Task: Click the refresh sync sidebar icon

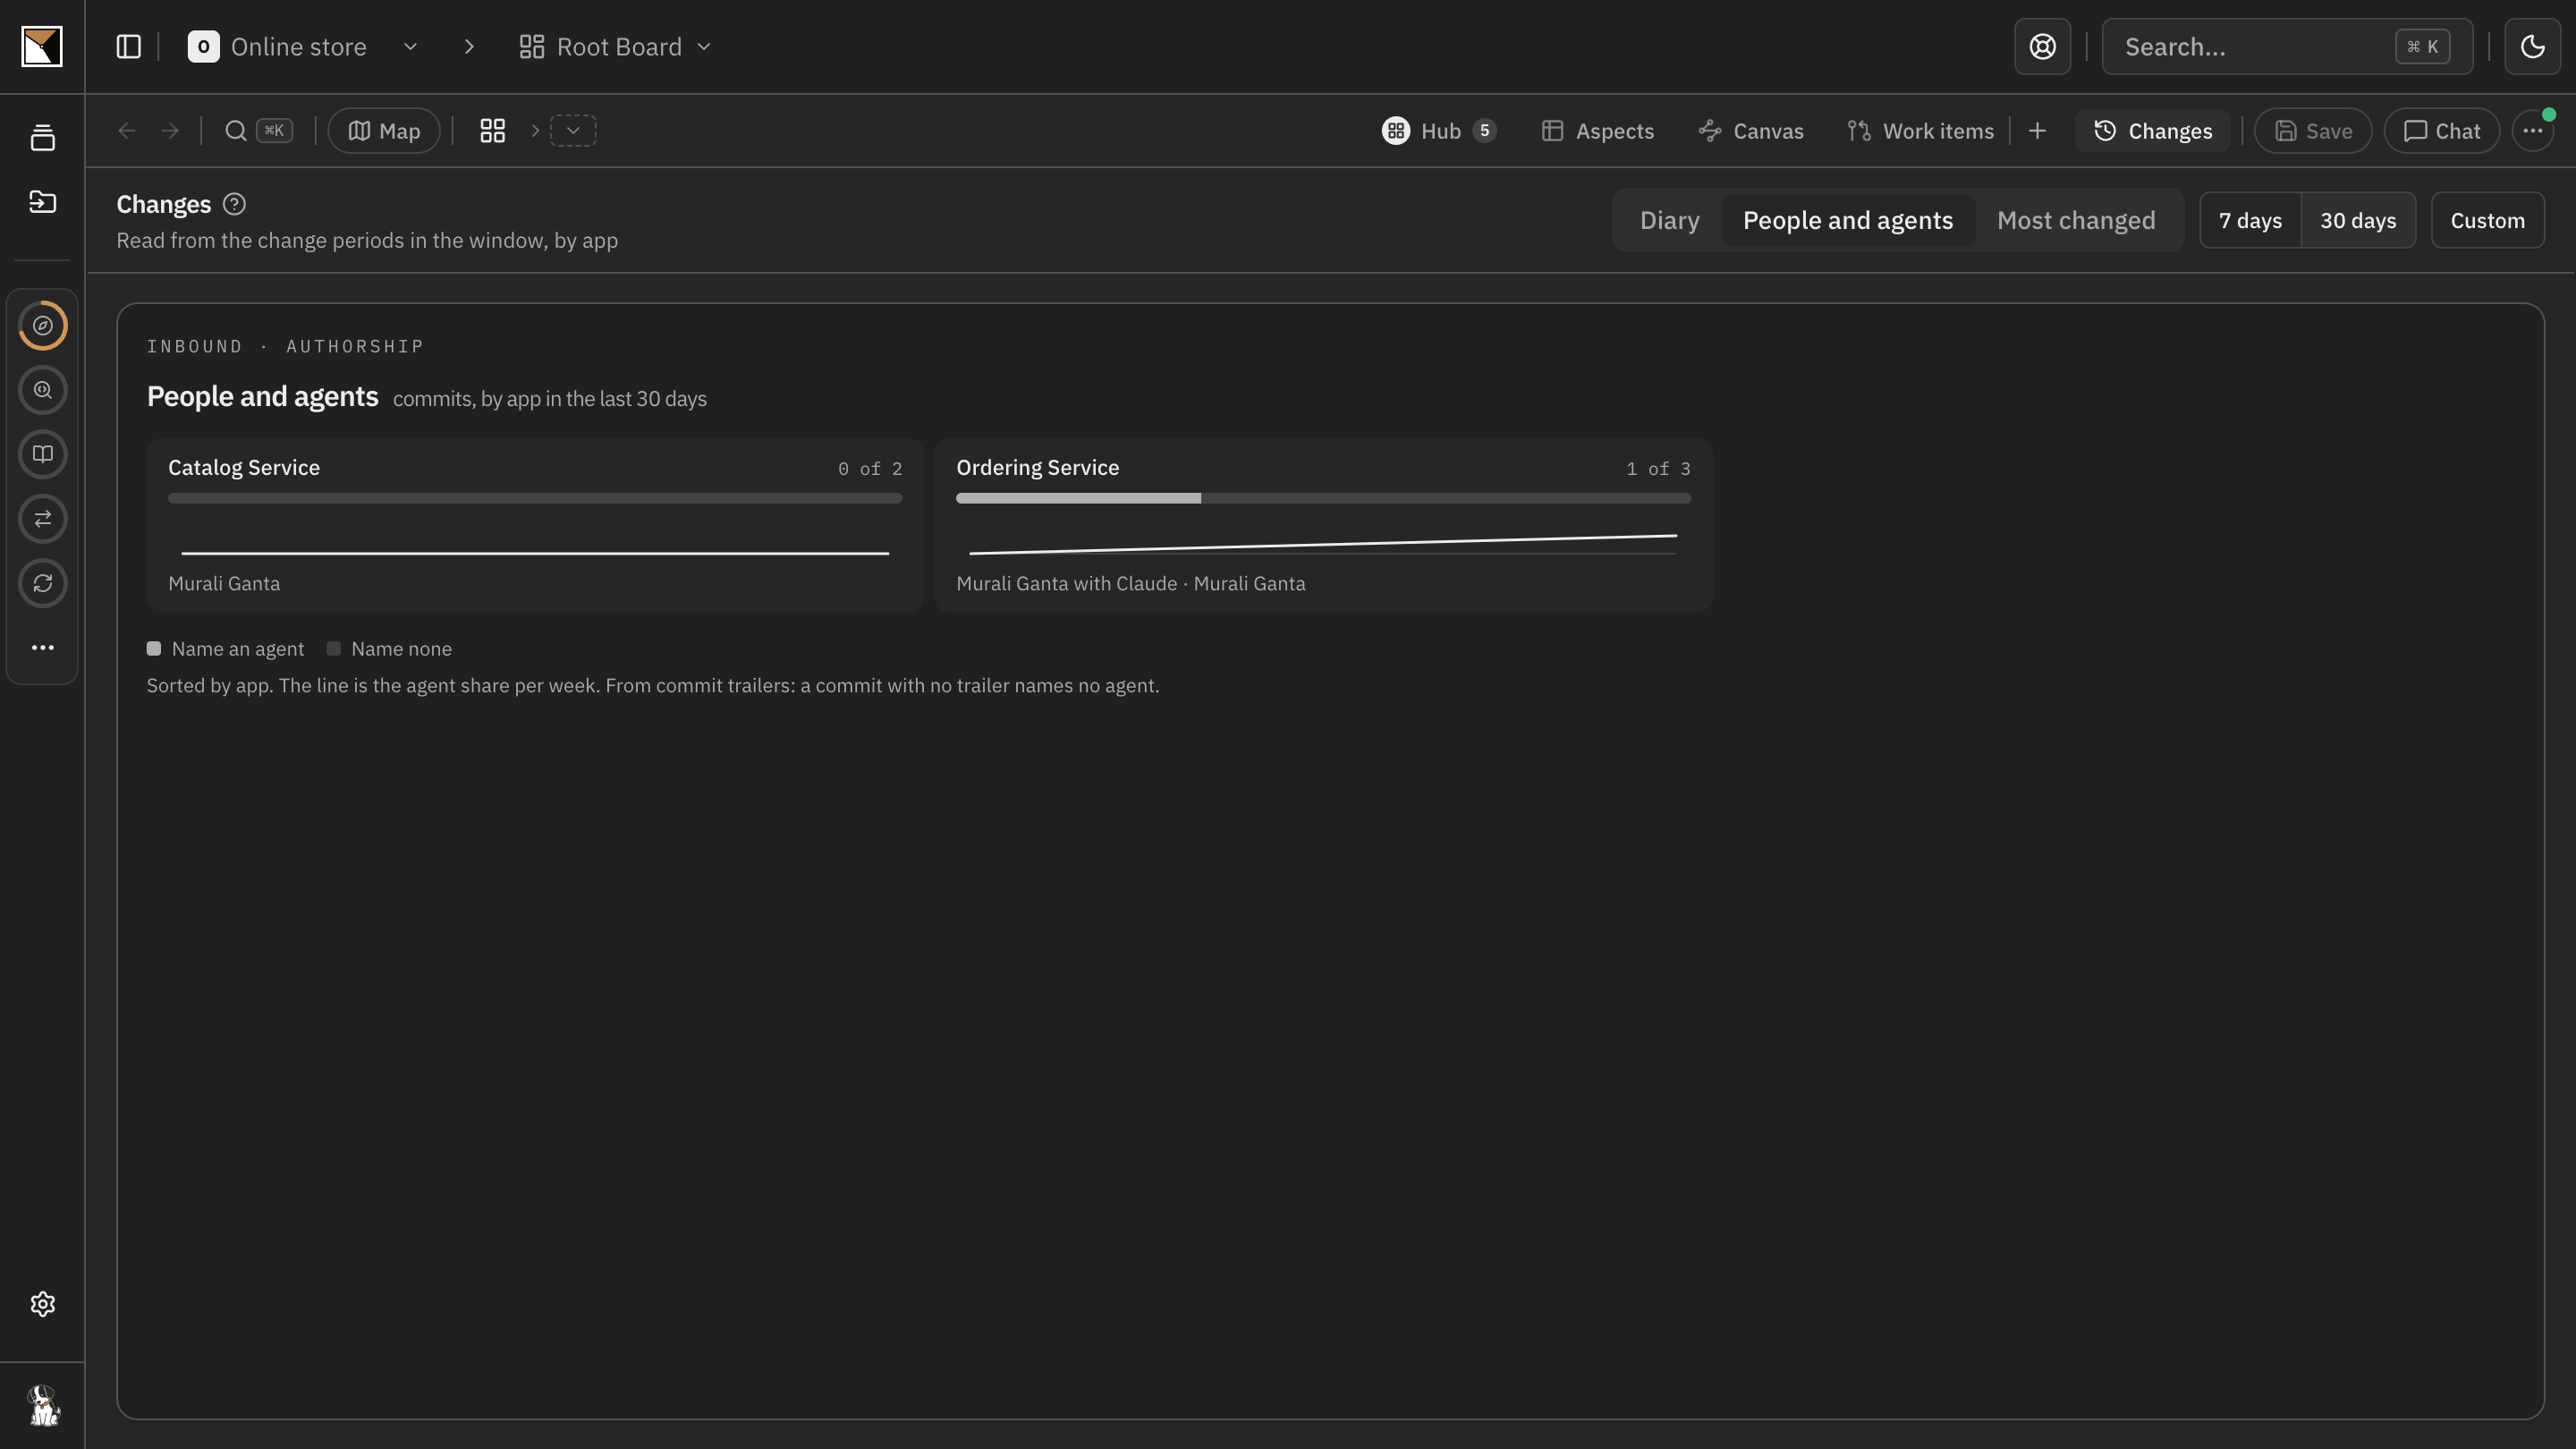Action: [42, 584]
